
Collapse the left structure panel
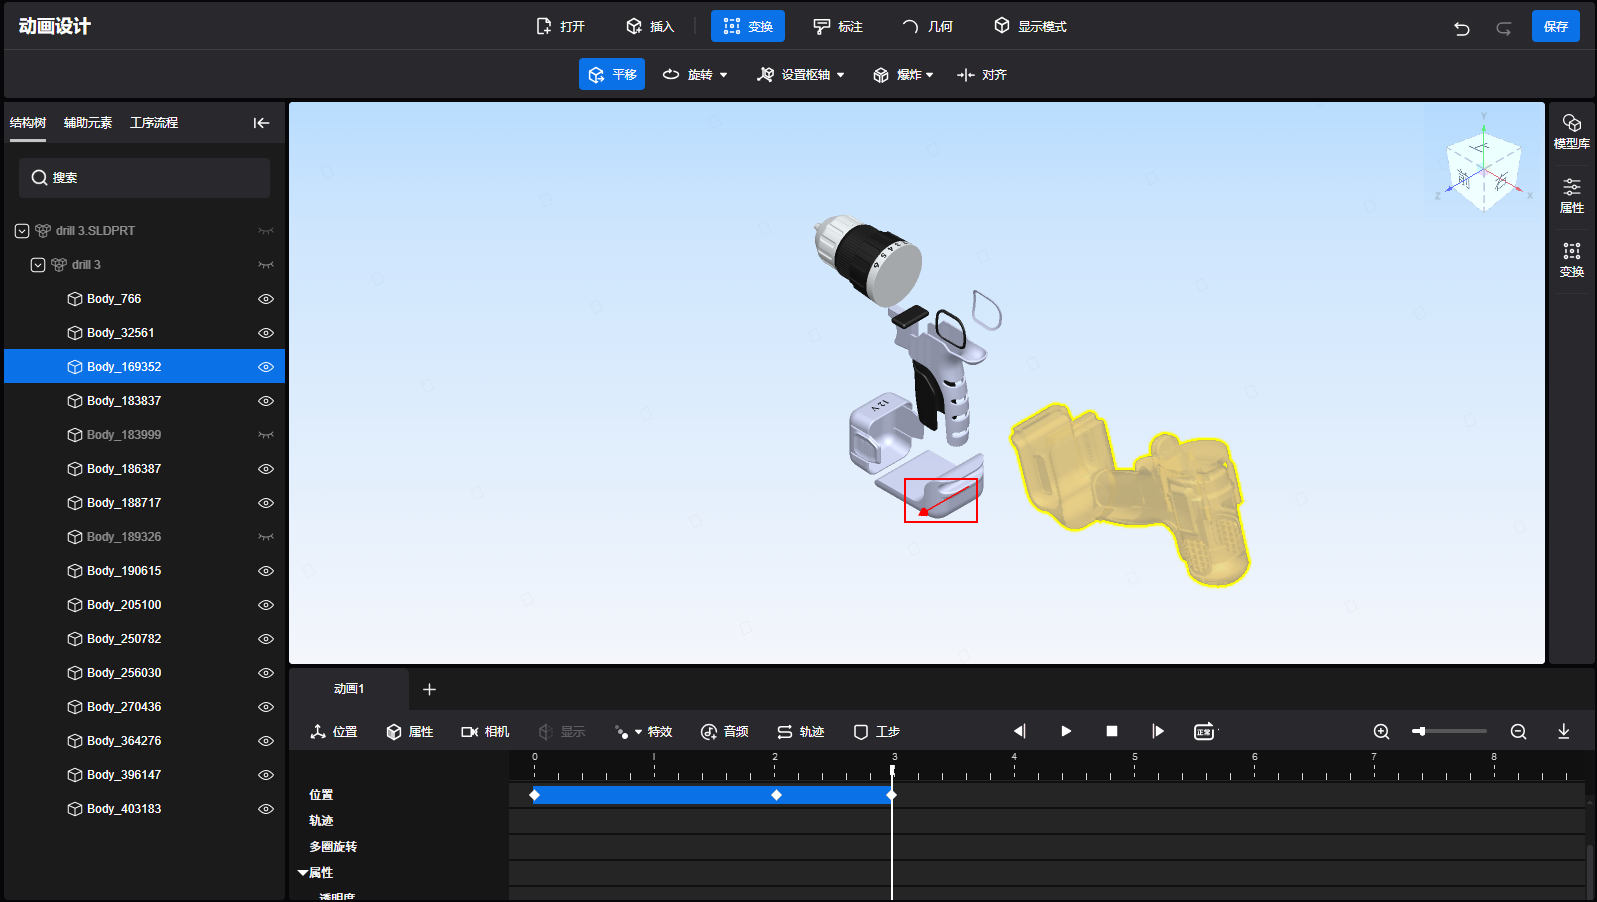tap(261, 123)
